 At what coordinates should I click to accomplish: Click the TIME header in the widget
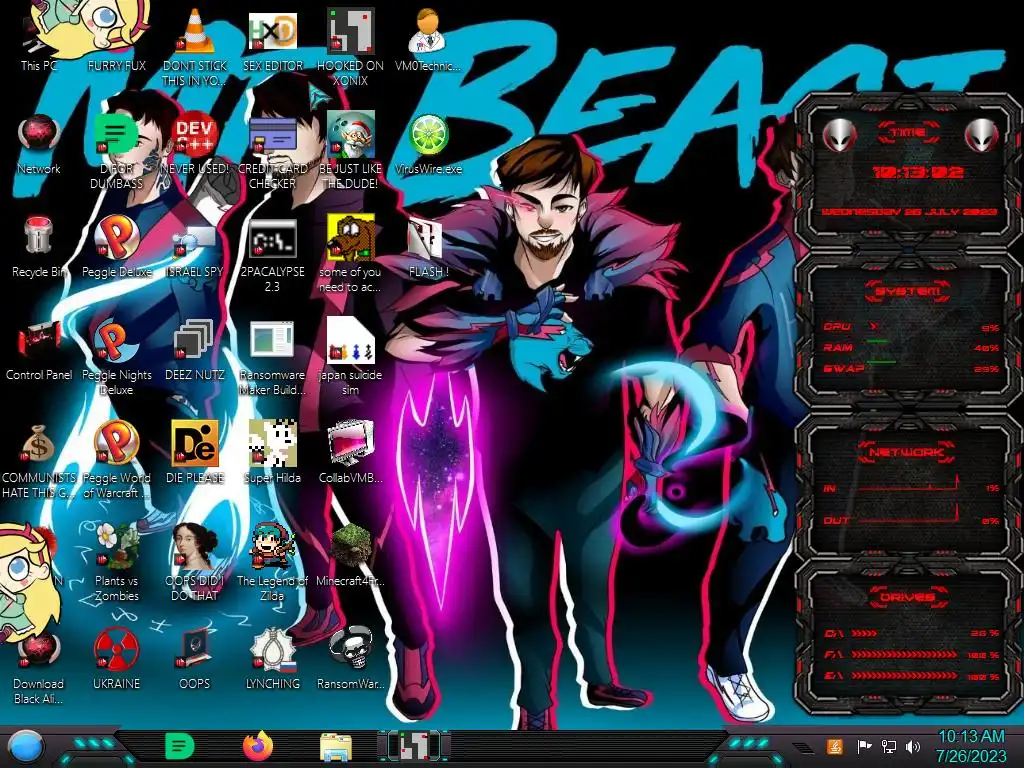(x=908, y=133)
